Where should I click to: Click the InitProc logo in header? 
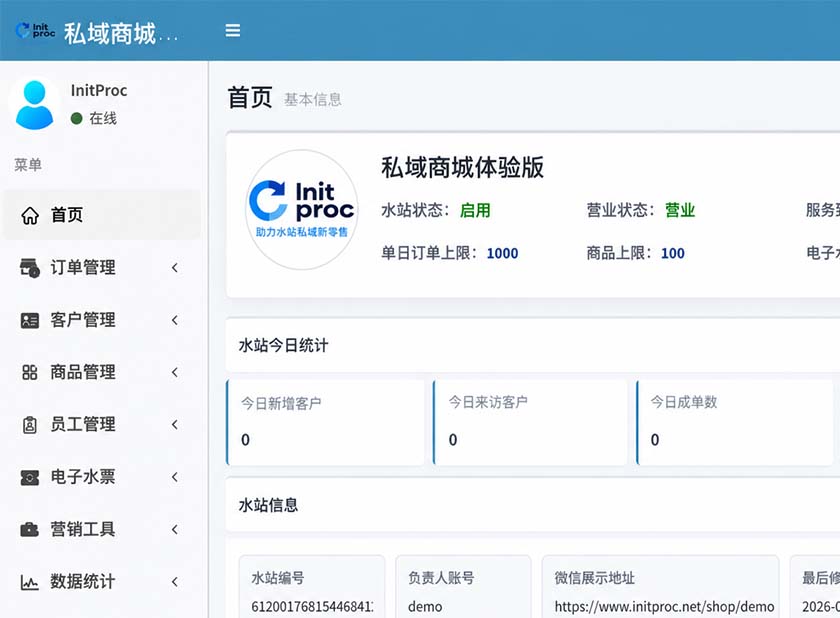(35, 31)
